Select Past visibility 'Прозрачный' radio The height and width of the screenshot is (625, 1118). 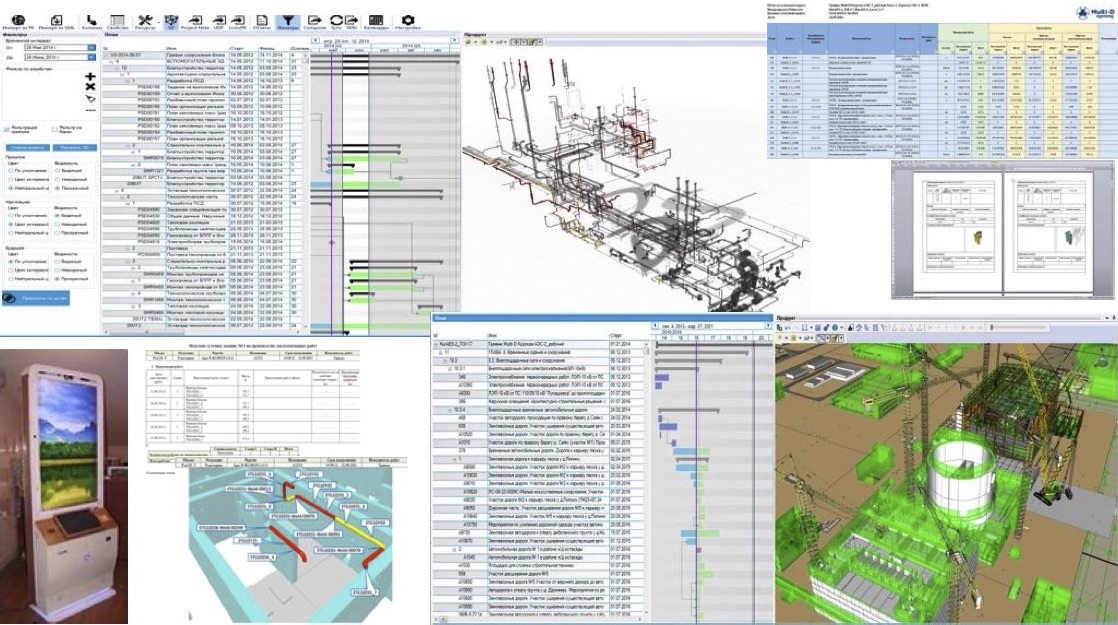click(58, 188)
